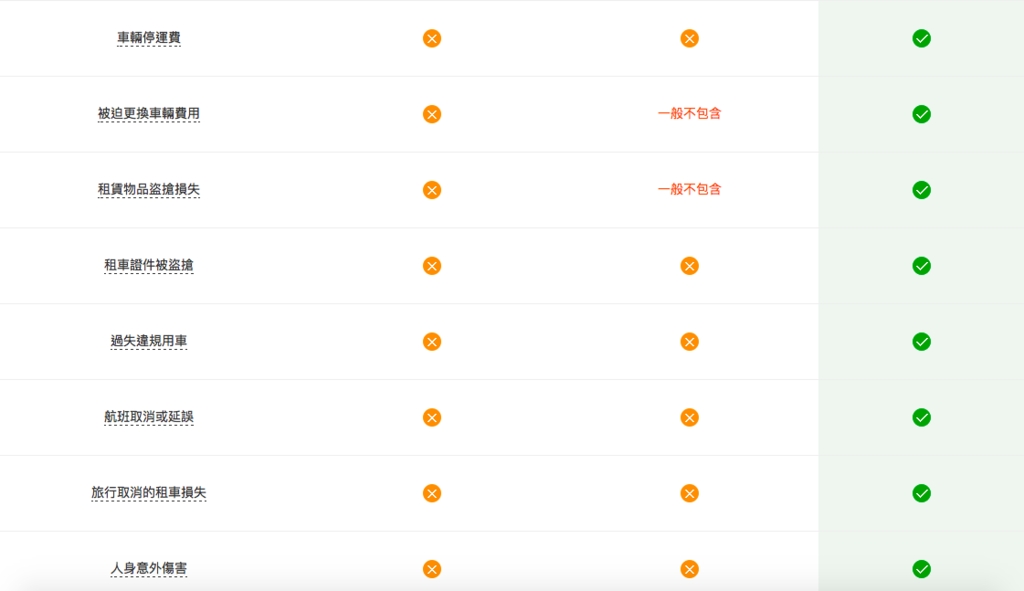Click first orange X in 被迫更換車輛費用 row

coord(432,114)
